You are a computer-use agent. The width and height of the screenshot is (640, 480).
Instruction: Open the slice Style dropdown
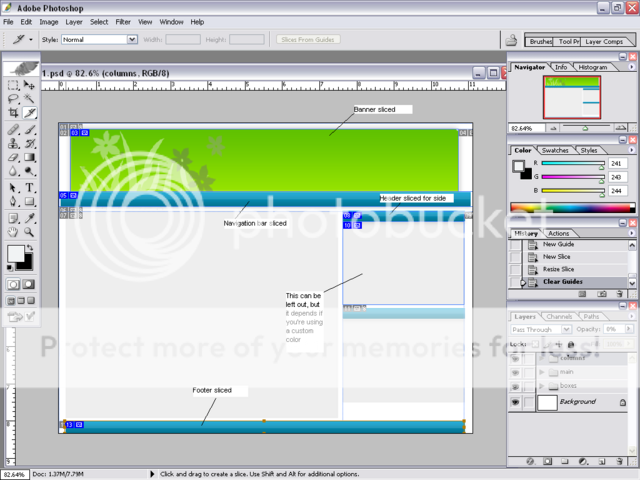click(x=132, y=40)
